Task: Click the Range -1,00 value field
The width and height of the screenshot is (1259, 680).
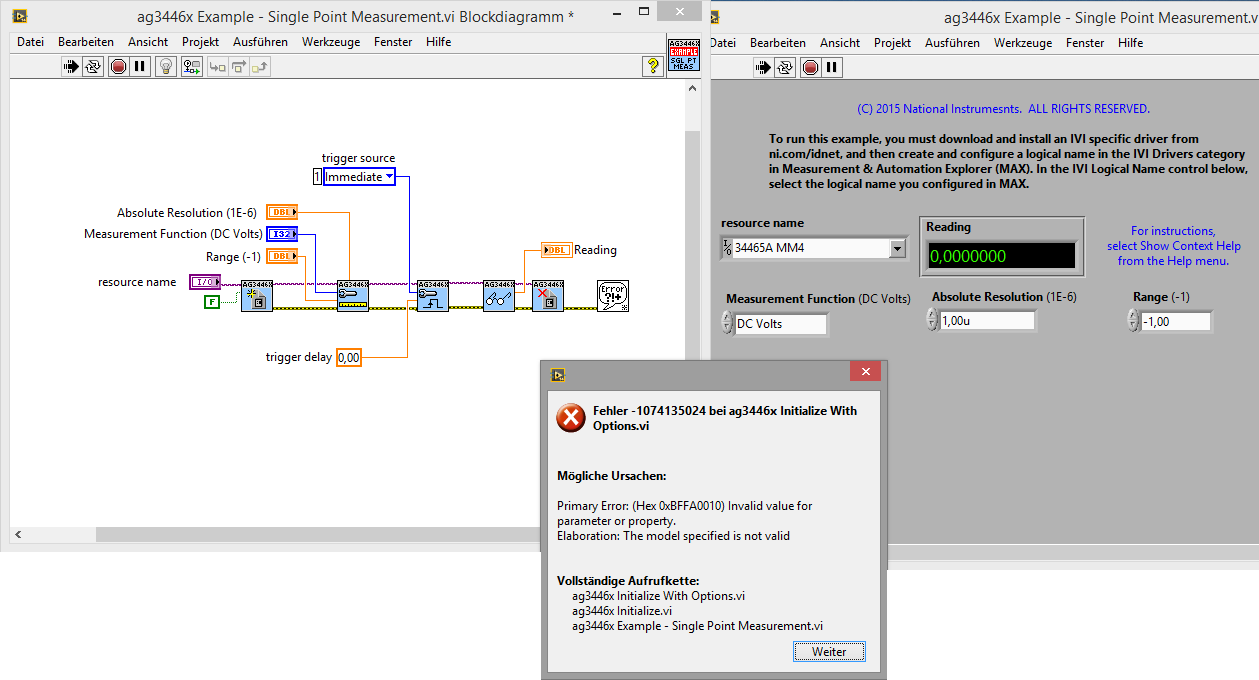Action: click(x=1176, y=322)
